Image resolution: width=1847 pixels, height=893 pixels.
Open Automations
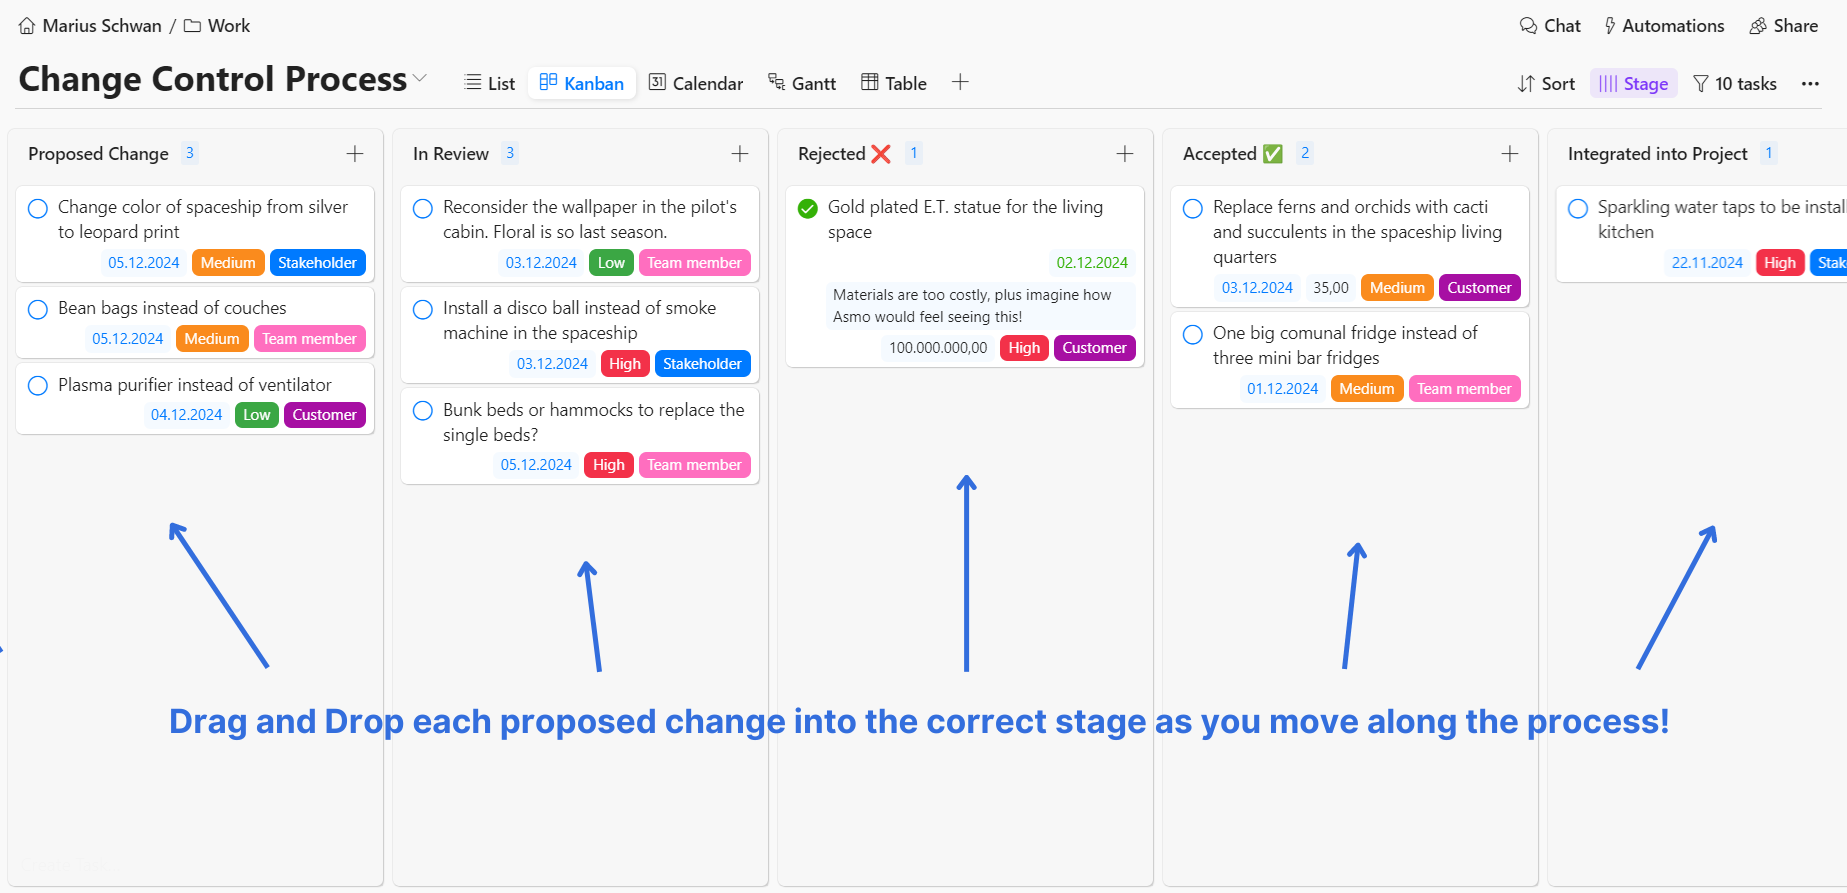coord(1663,26)
